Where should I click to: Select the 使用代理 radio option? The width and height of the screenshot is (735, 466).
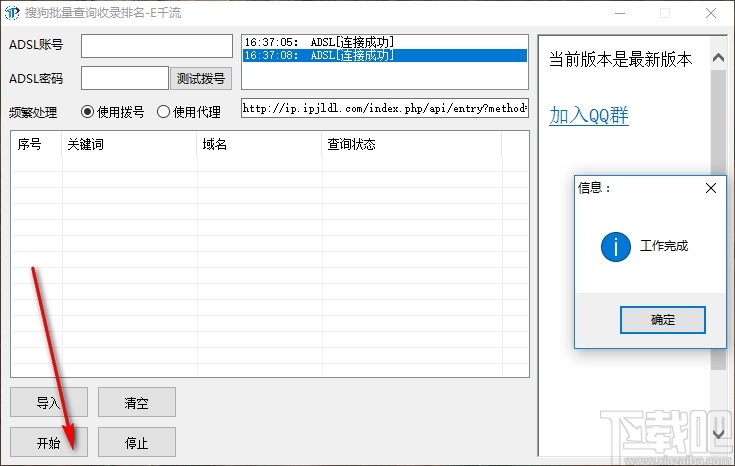tap(188, 112)
